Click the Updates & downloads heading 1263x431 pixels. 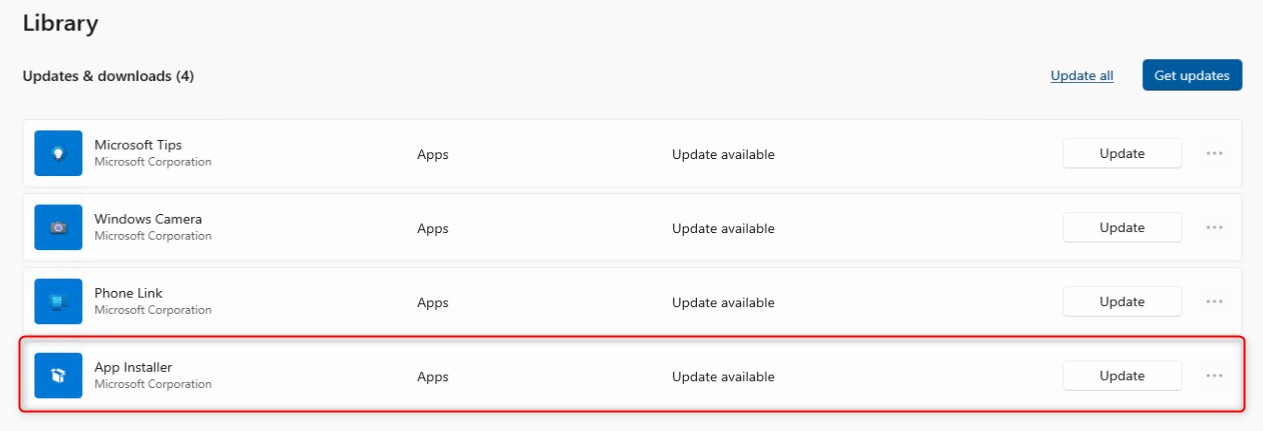(108, 76)
